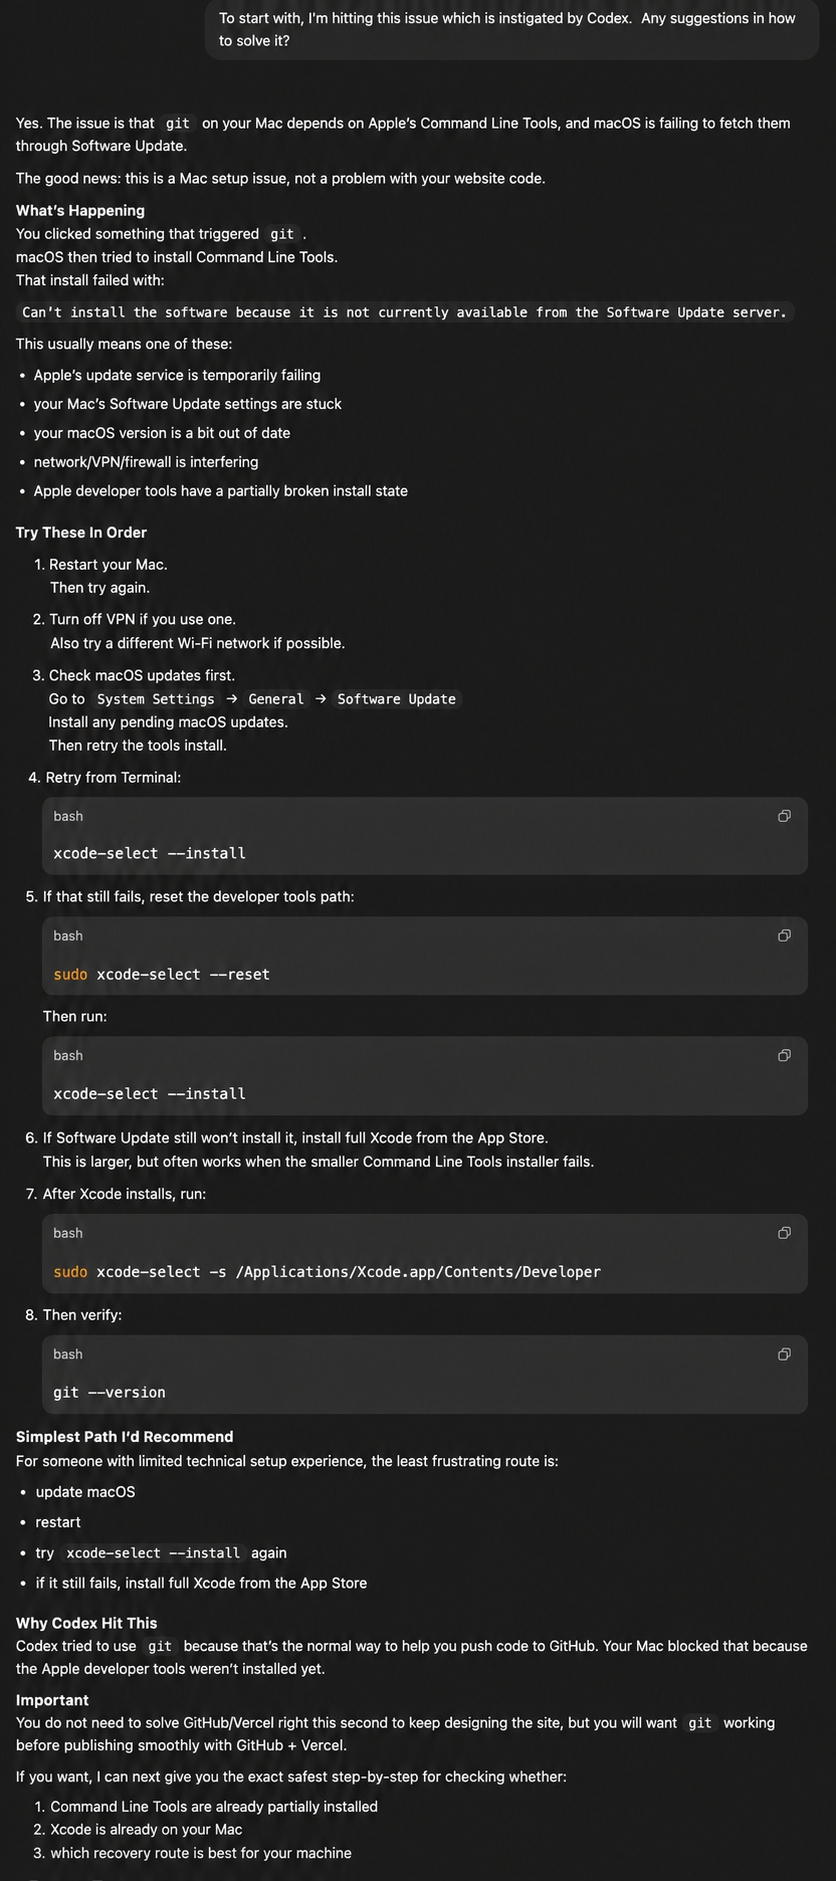Click the 'System Settings' inline code text
This screenshot has height=1881, width=836.
[156, 699]
